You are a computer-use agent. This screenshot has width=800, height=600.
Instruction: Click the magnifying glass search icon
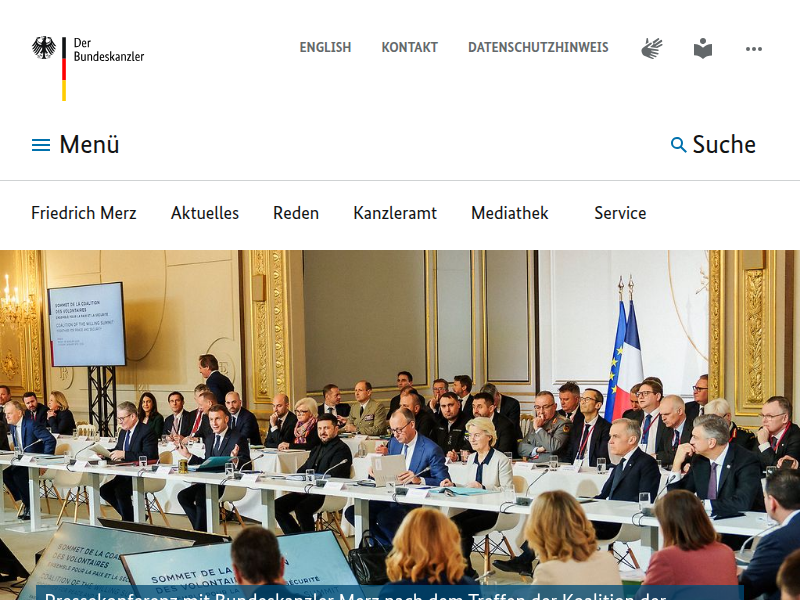click(x=678, y=145)
